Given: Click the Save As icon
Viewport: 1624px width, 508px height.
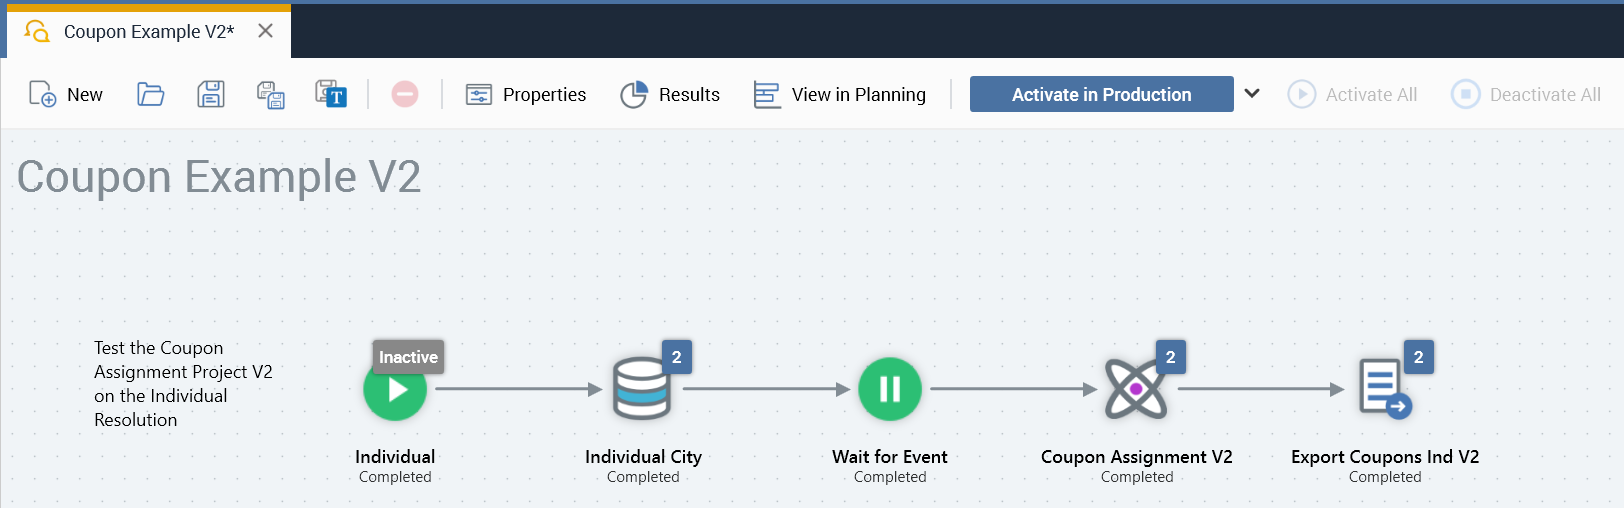Looking at the screenshot, I should pos(270,94).
